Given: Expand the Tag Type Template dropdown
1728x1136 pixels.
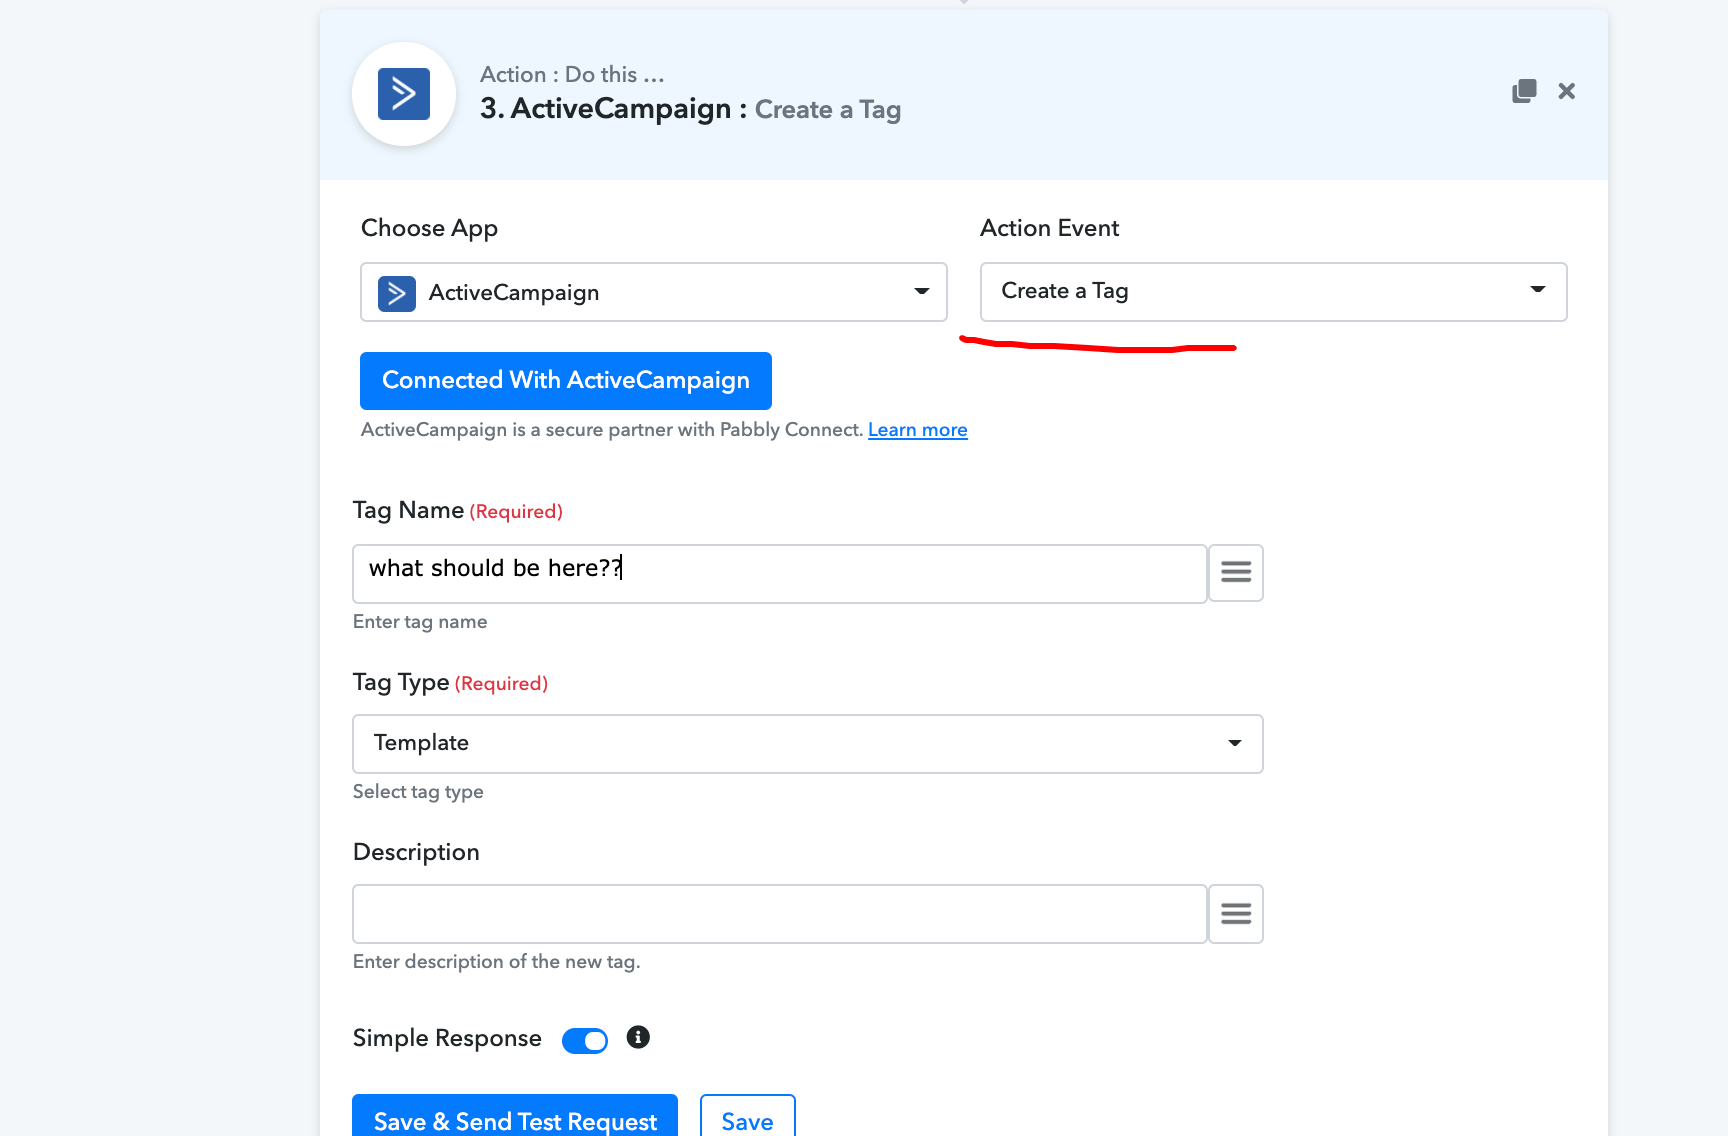Looking at the screenshot, I should (x=808, y=744).
